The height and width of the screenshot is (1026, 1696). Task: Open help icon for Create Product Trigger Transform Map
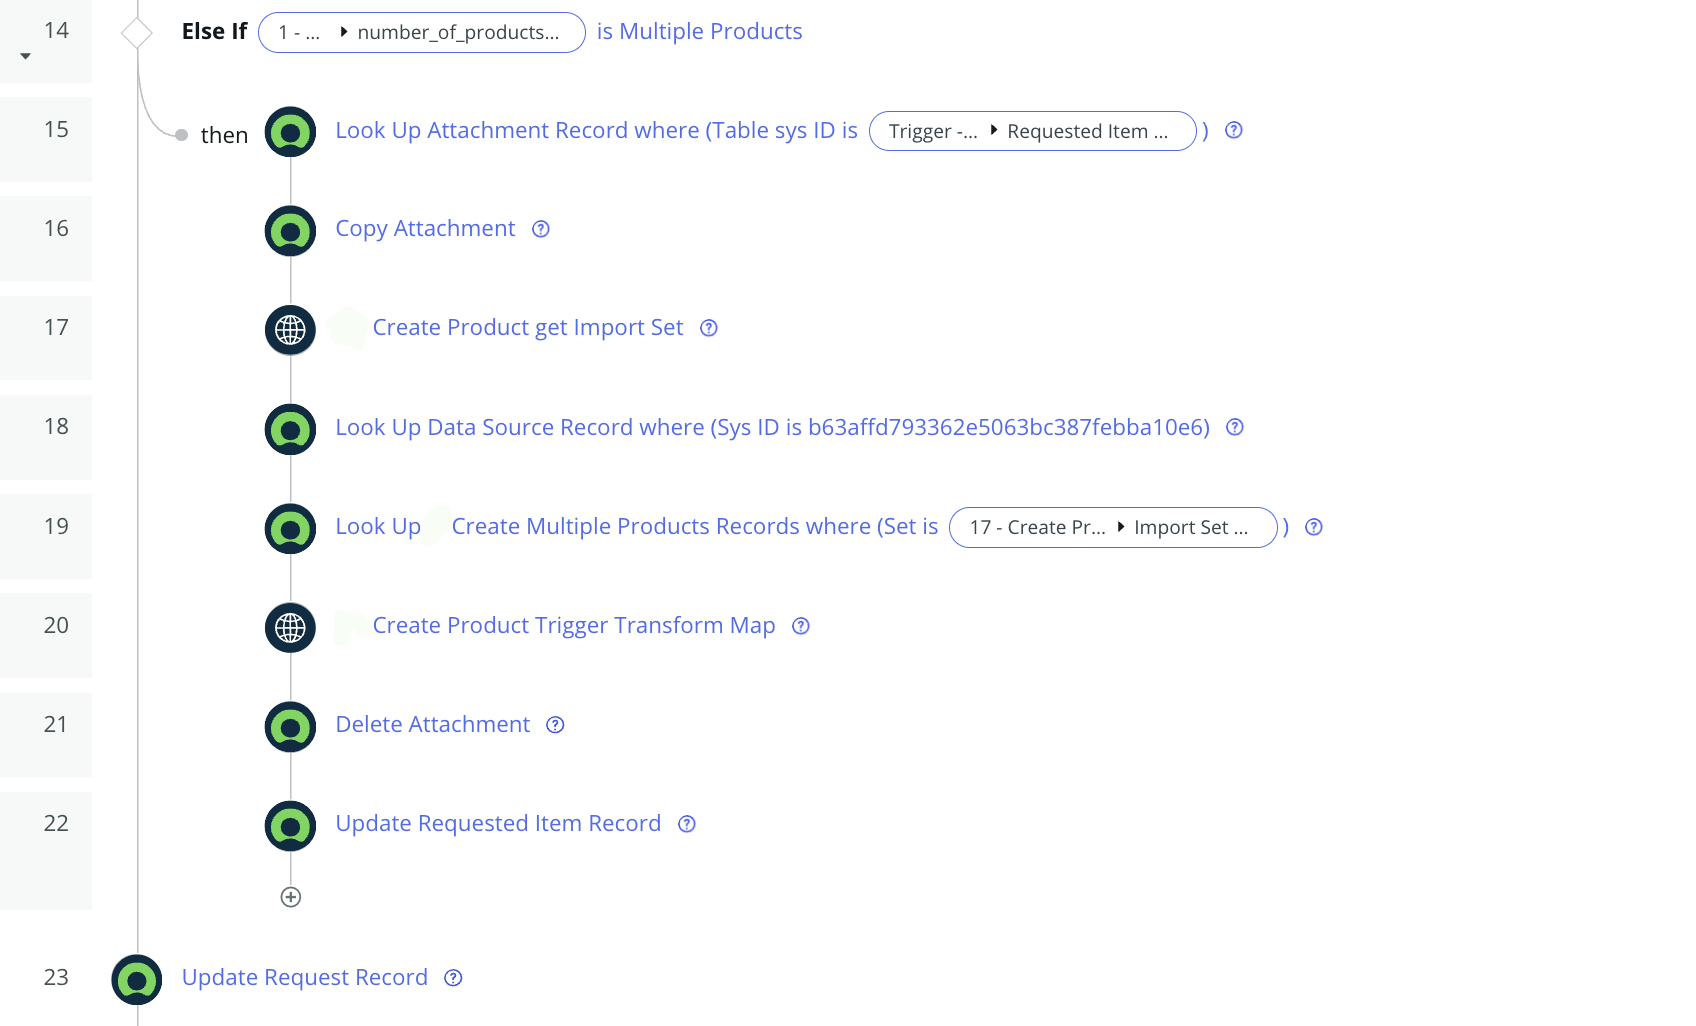(x=801, y=626)
